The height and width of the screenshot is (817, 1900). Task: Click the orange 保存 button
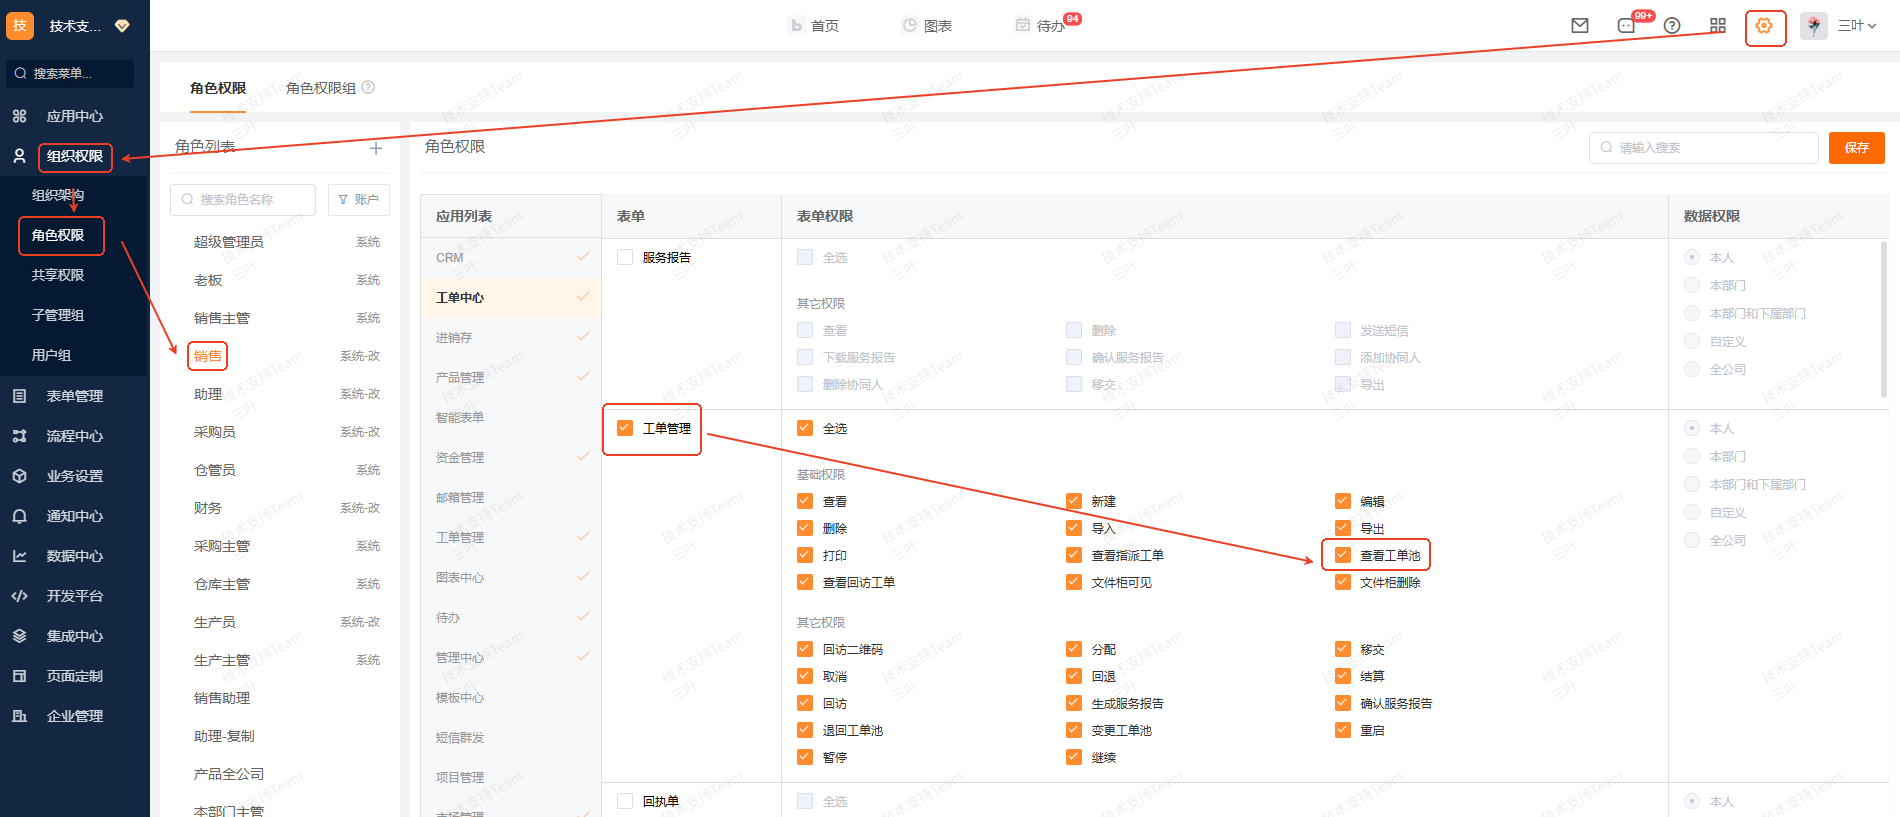click(1856, 148)
